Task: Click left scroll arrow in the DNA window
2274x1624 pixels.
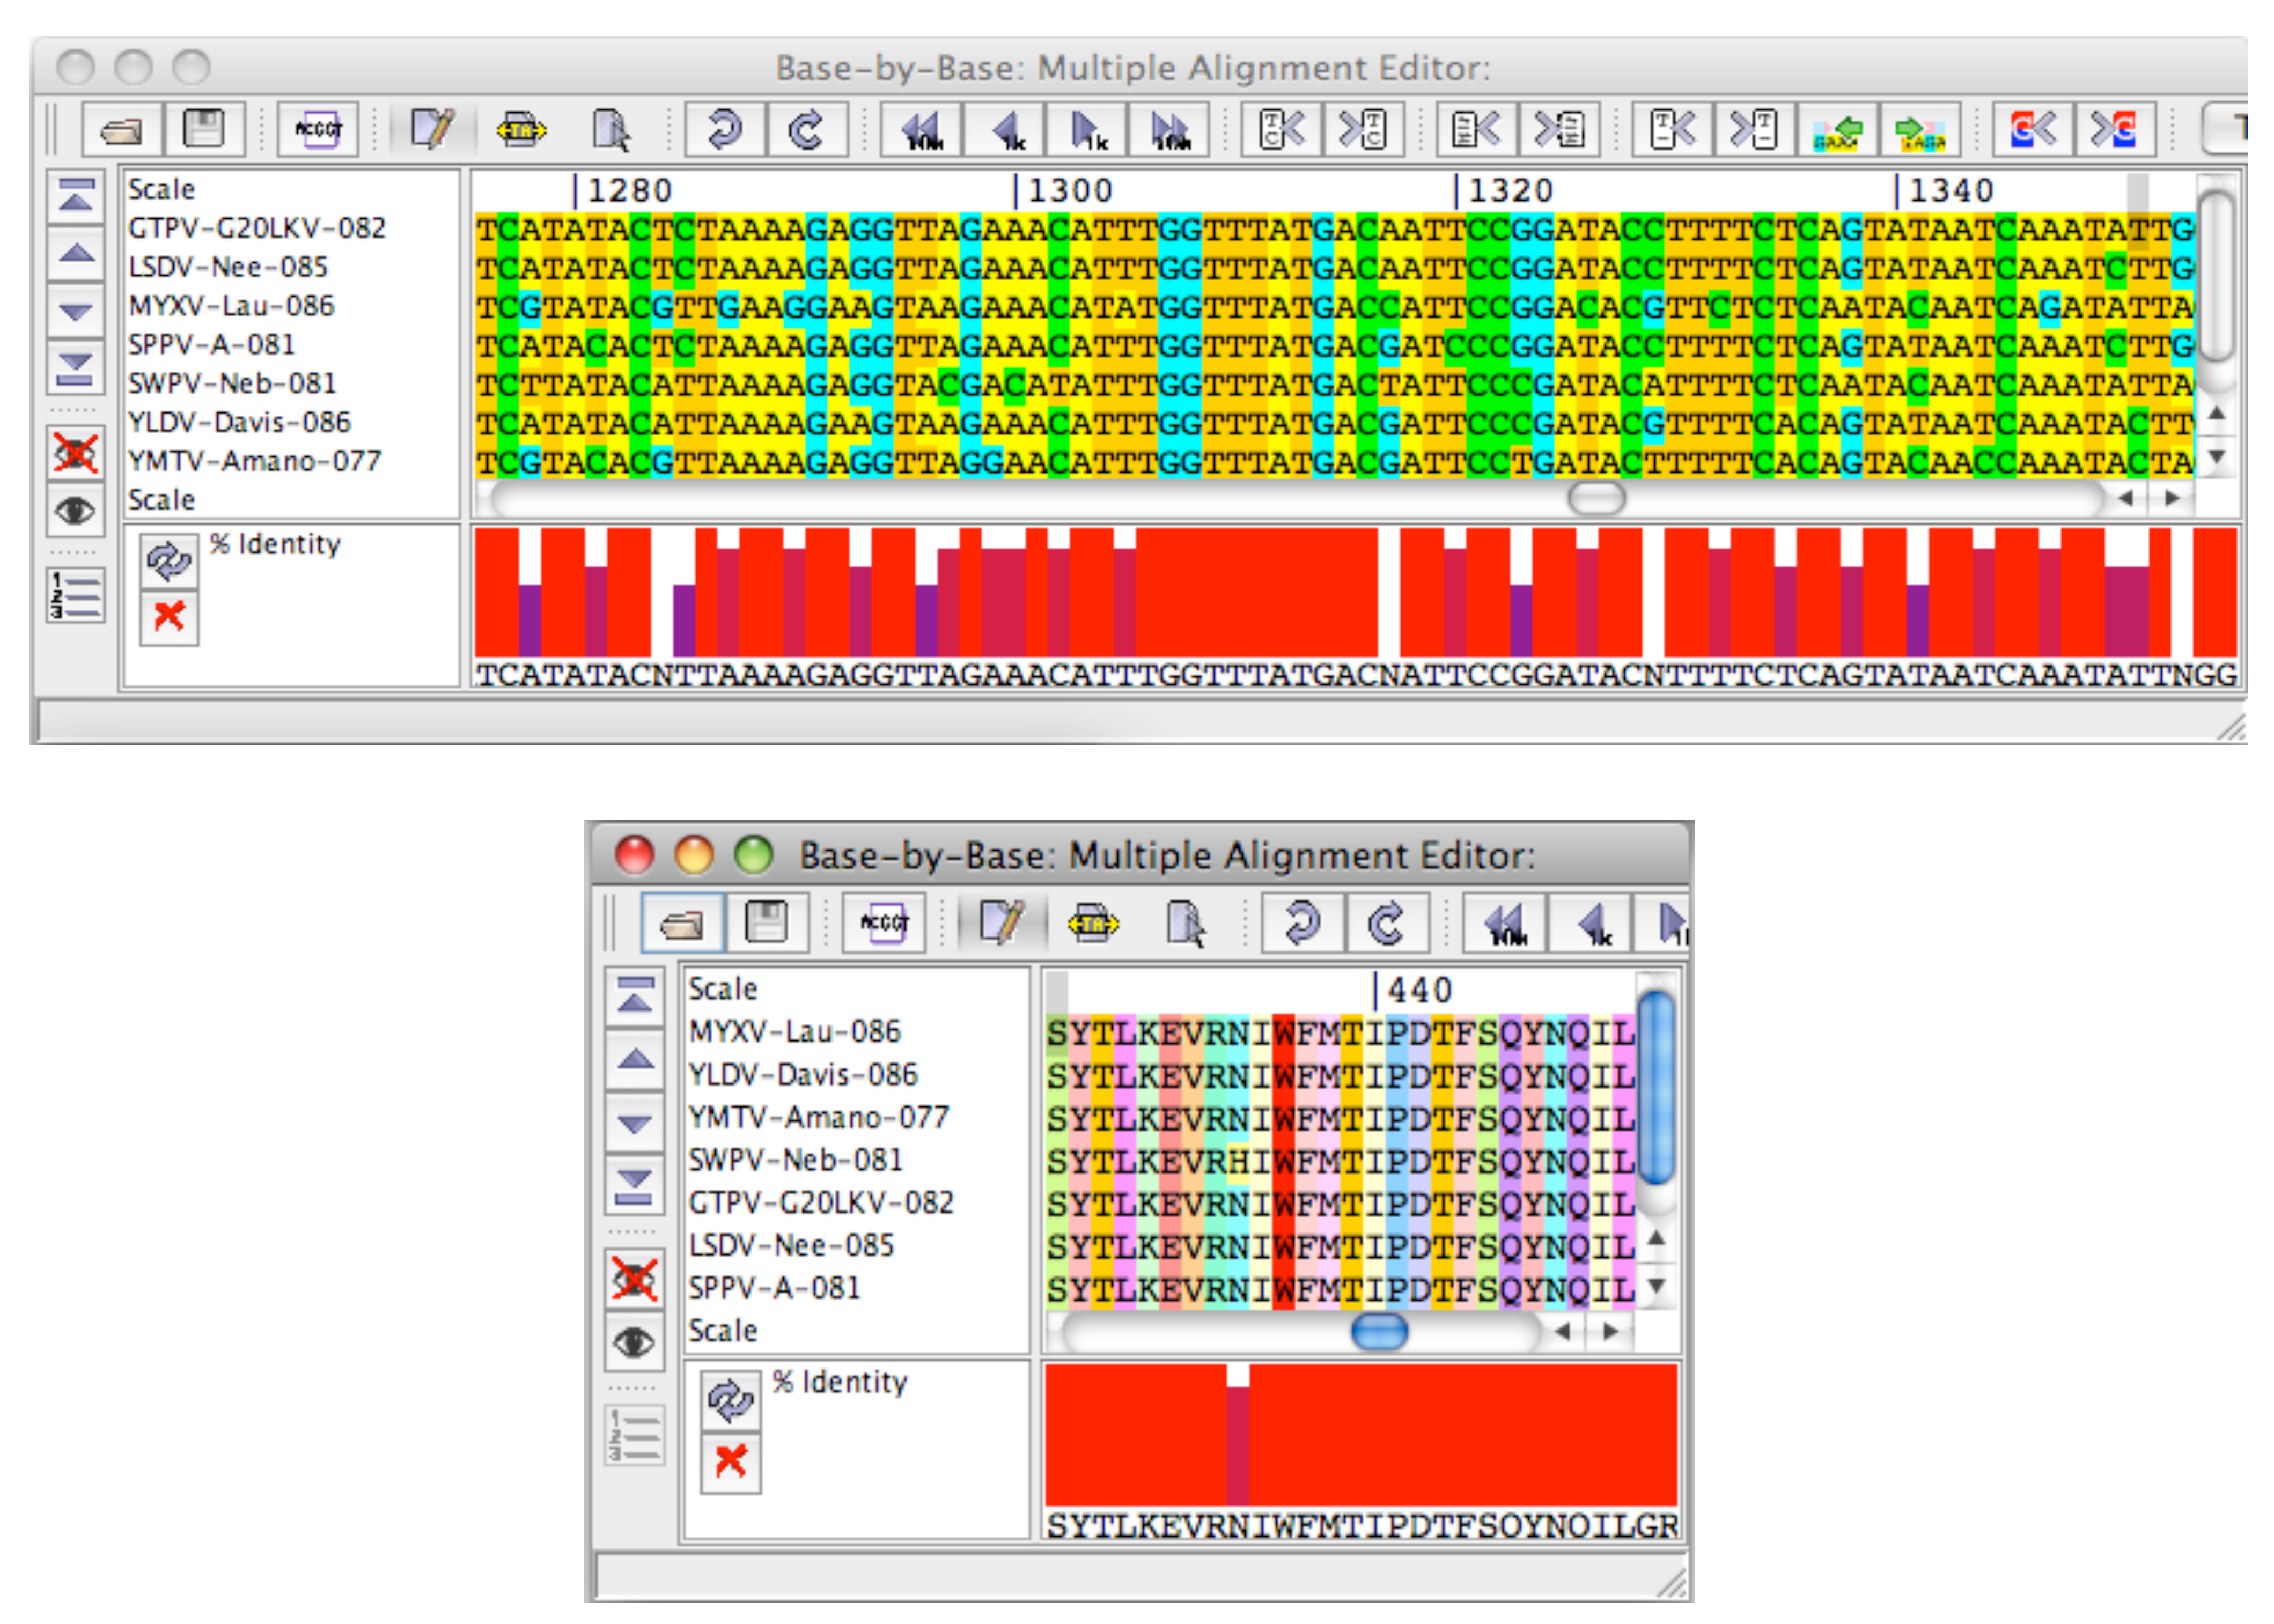Action: coord(2126,498)
